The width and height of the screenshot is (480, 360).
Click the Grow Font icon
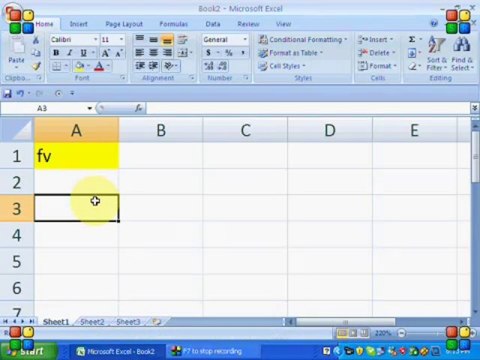[x=105, y=53]
